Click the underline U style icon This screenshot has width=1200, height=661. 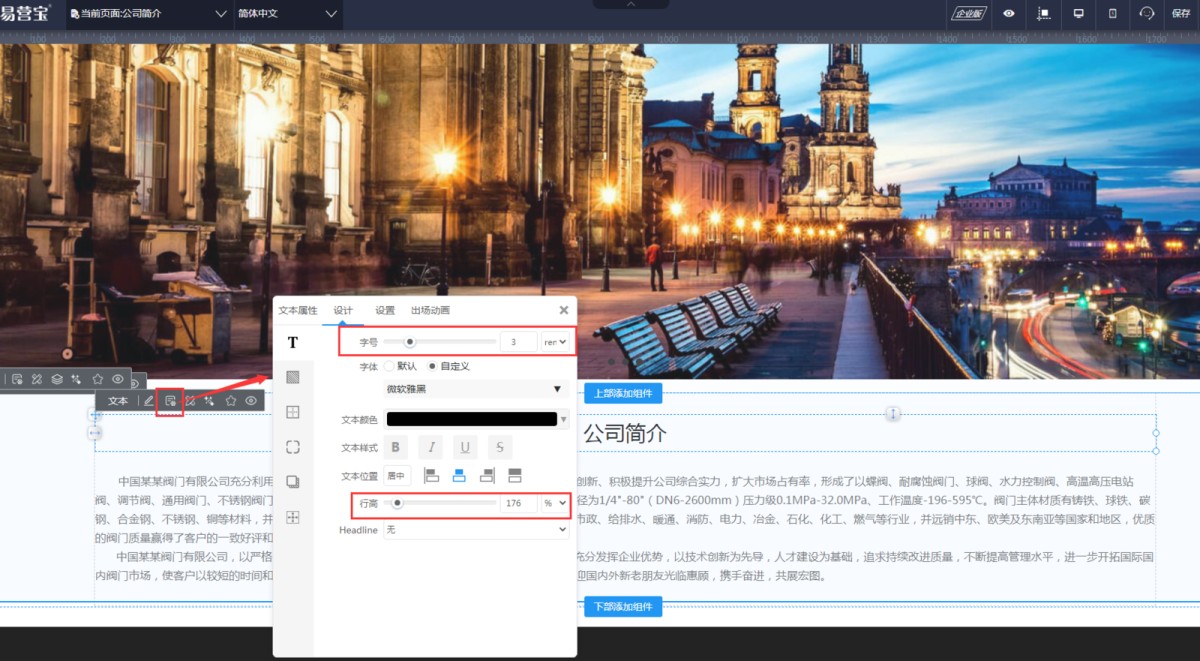click(x=464, y=447)
